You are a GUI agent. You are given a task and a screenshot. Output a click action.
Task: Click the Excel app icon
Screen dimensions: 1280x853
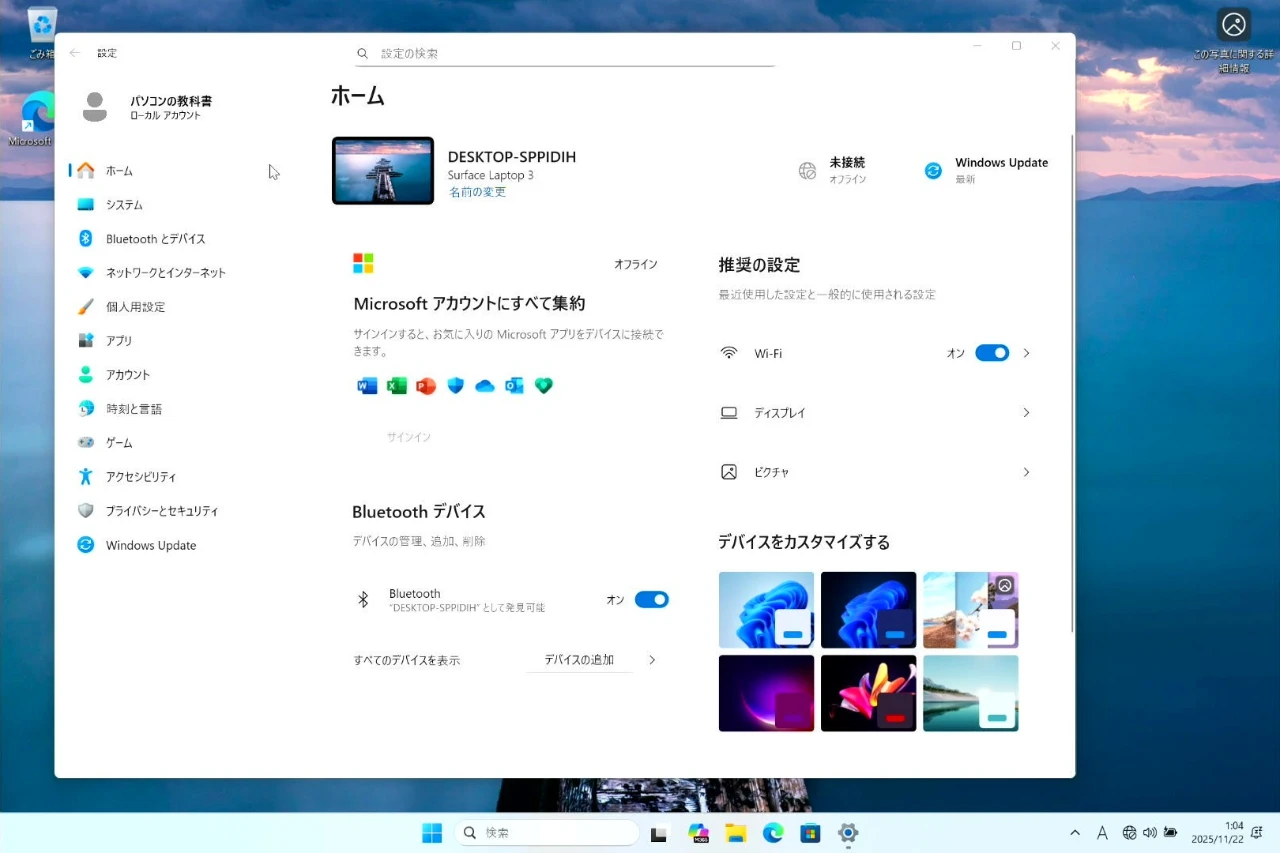pyautogui.click(x=397, y=386)
